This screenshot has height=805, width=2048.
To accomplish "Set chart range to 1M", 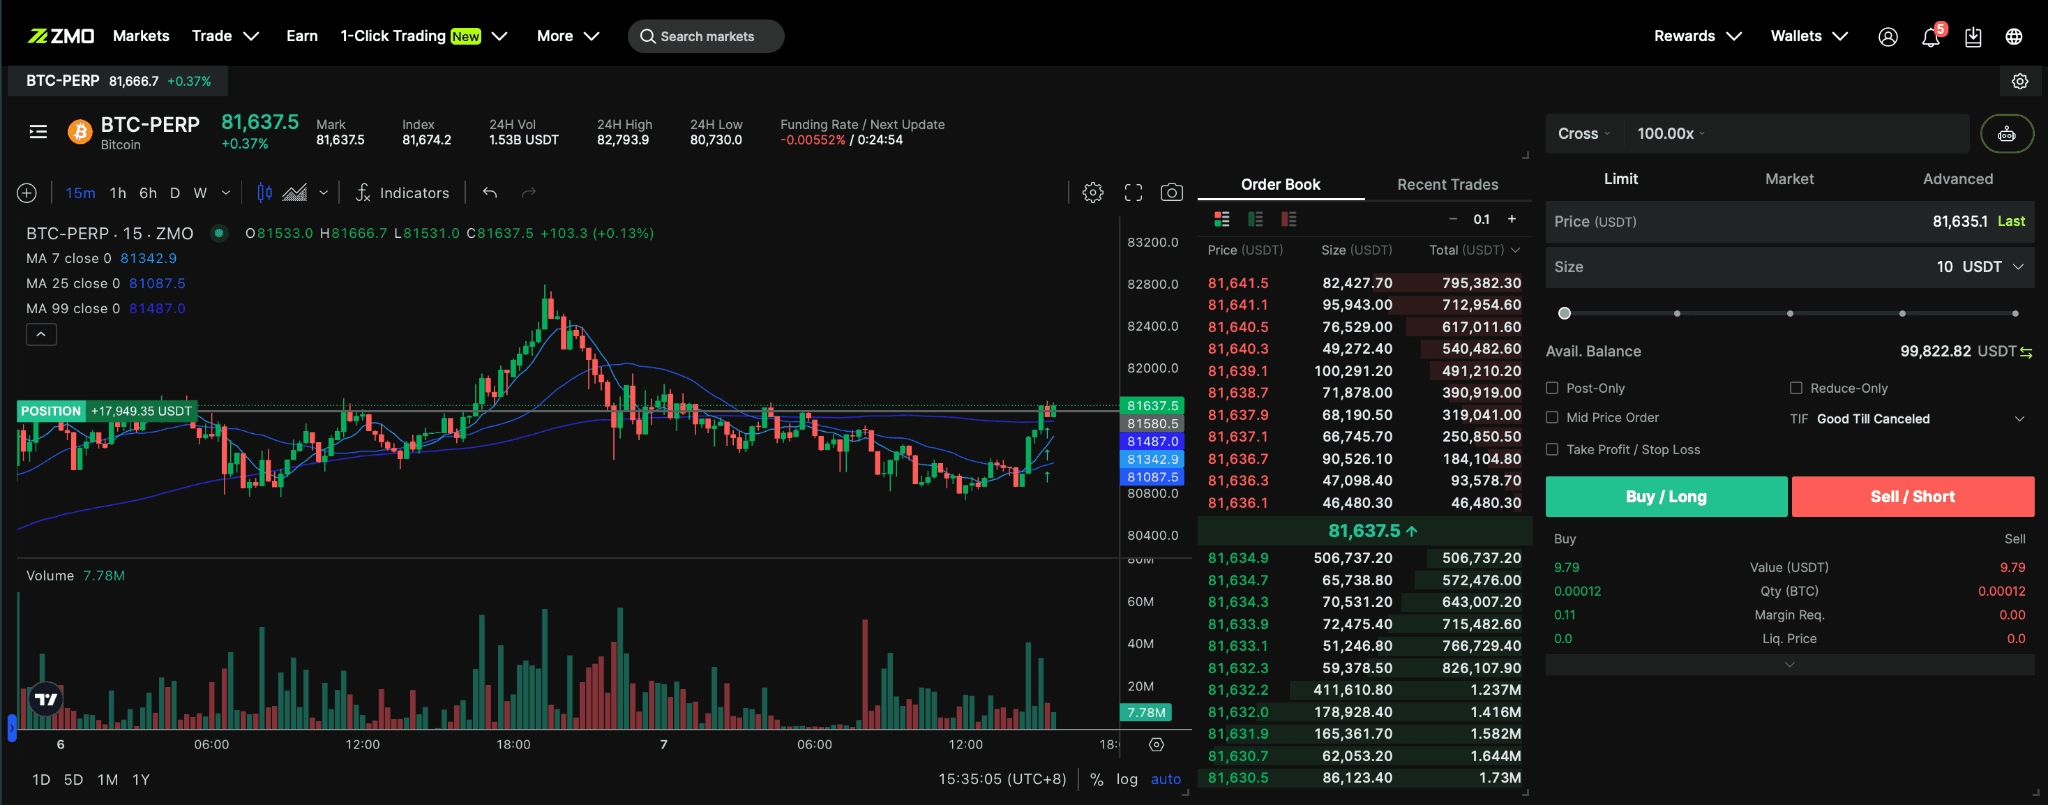I will 108,779.
